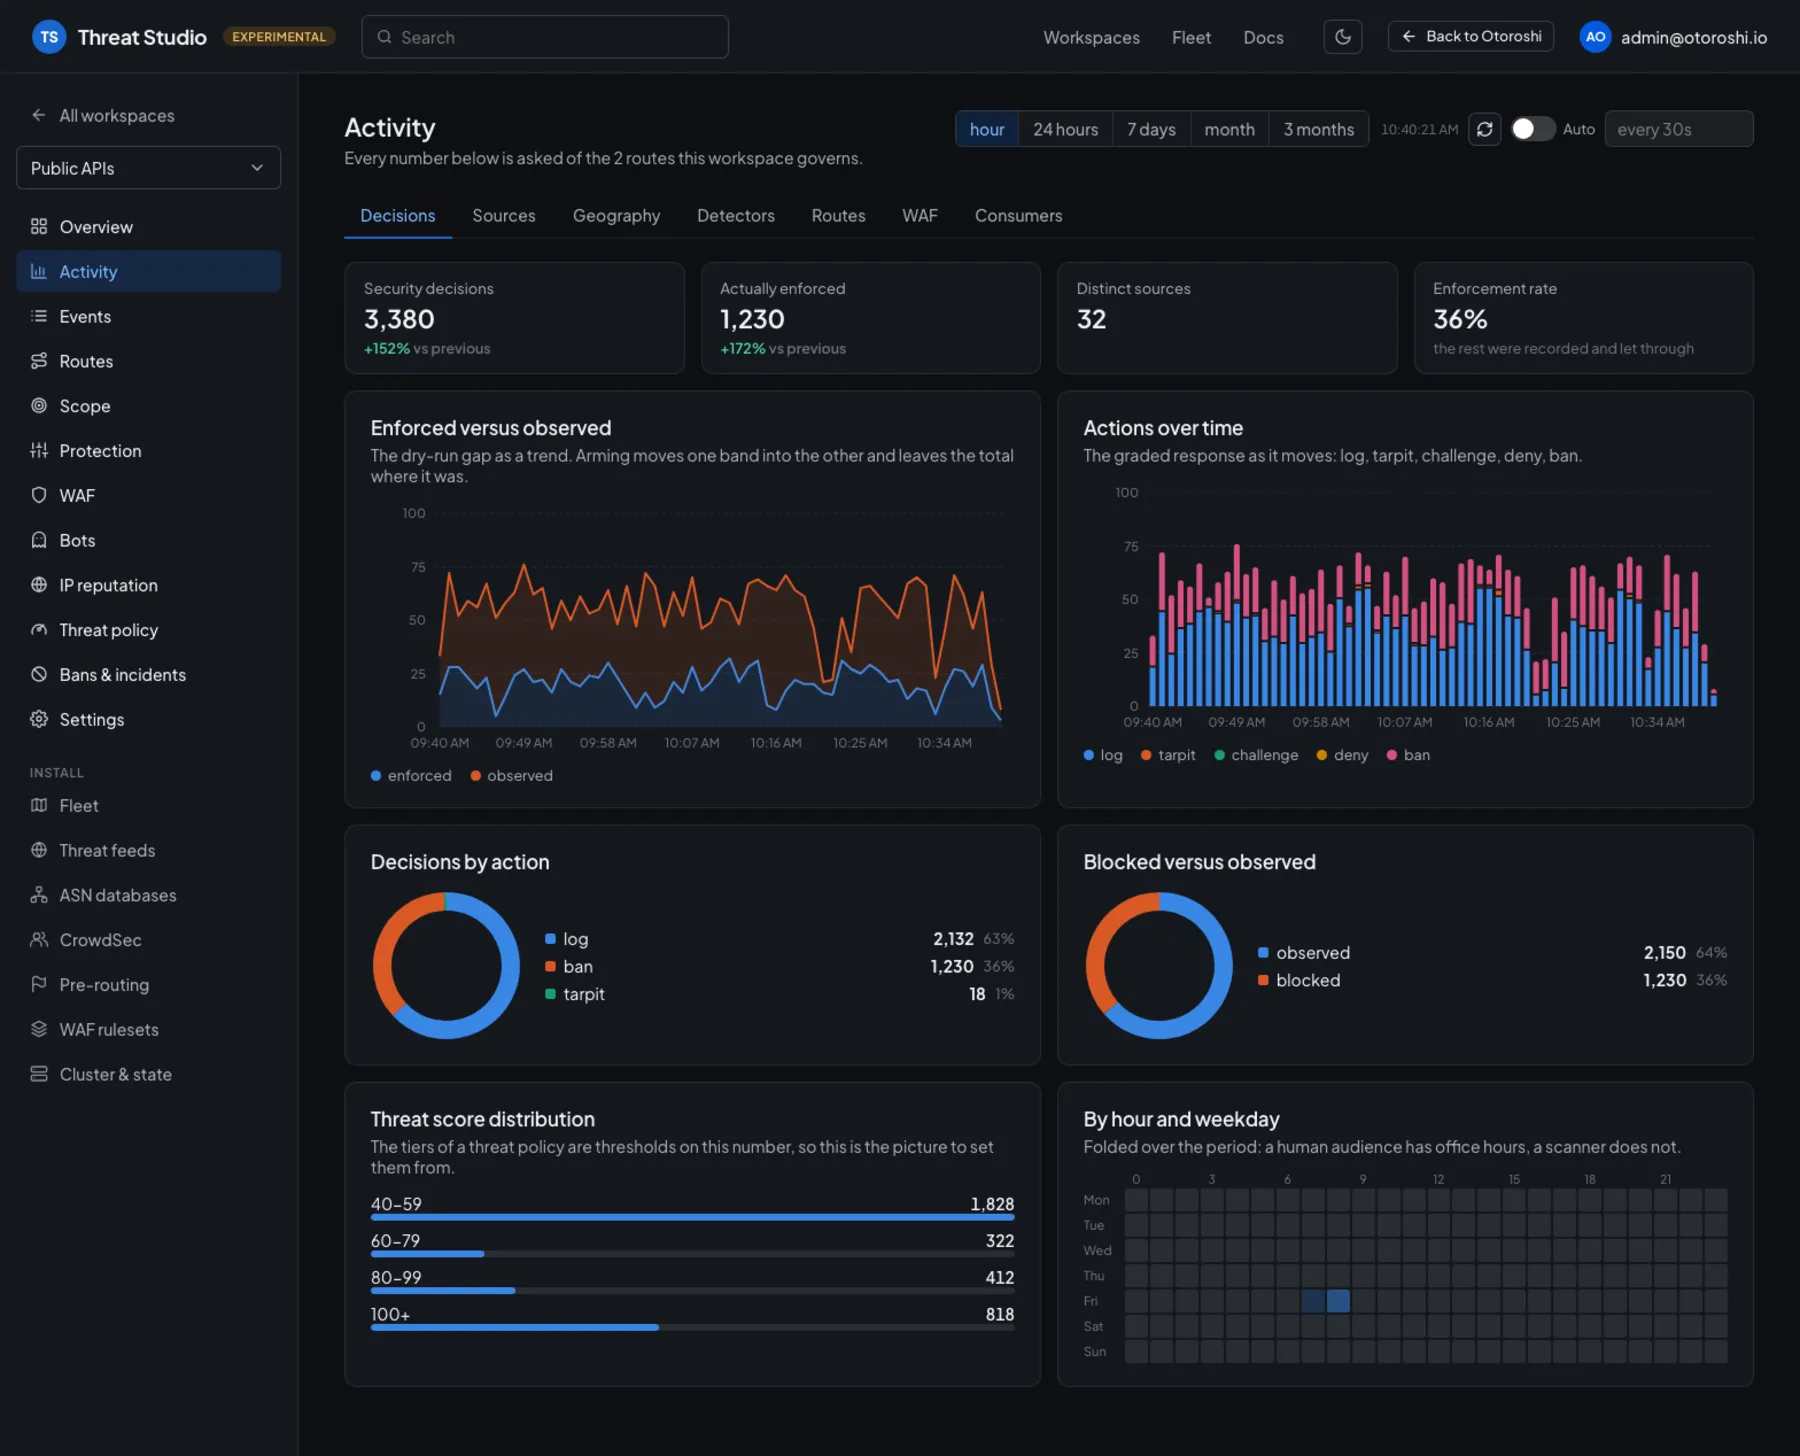This screenshot has height=1456, width=1800.
Task: Open the Docs link in header
Action: pos(1263,37)
